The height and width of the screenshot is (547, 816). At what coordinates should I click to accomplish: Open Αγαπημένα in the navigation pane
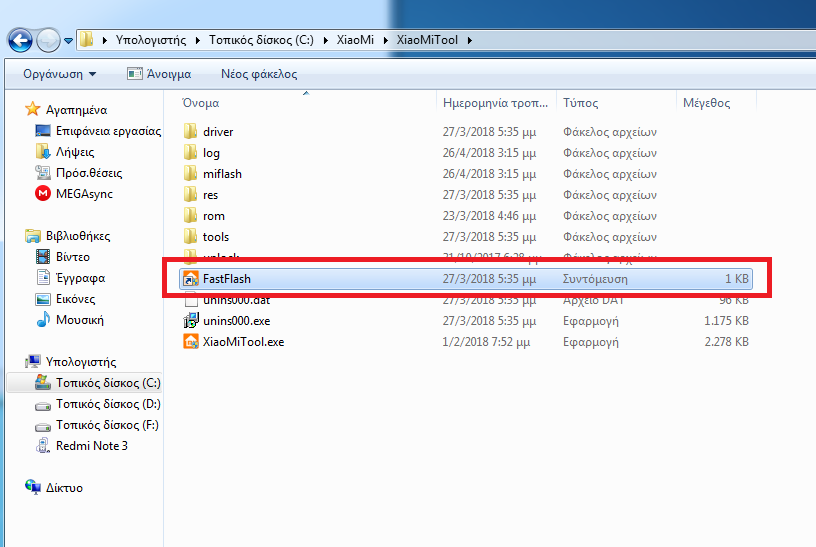(76, 110)
